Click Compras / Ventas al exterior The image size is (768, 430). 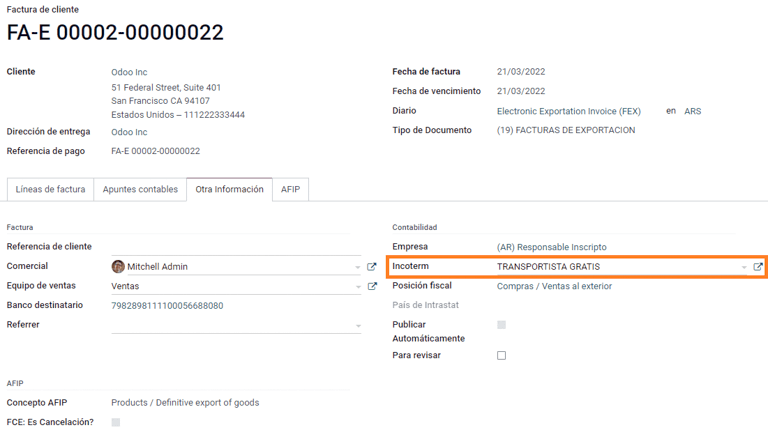click(554, 286)
